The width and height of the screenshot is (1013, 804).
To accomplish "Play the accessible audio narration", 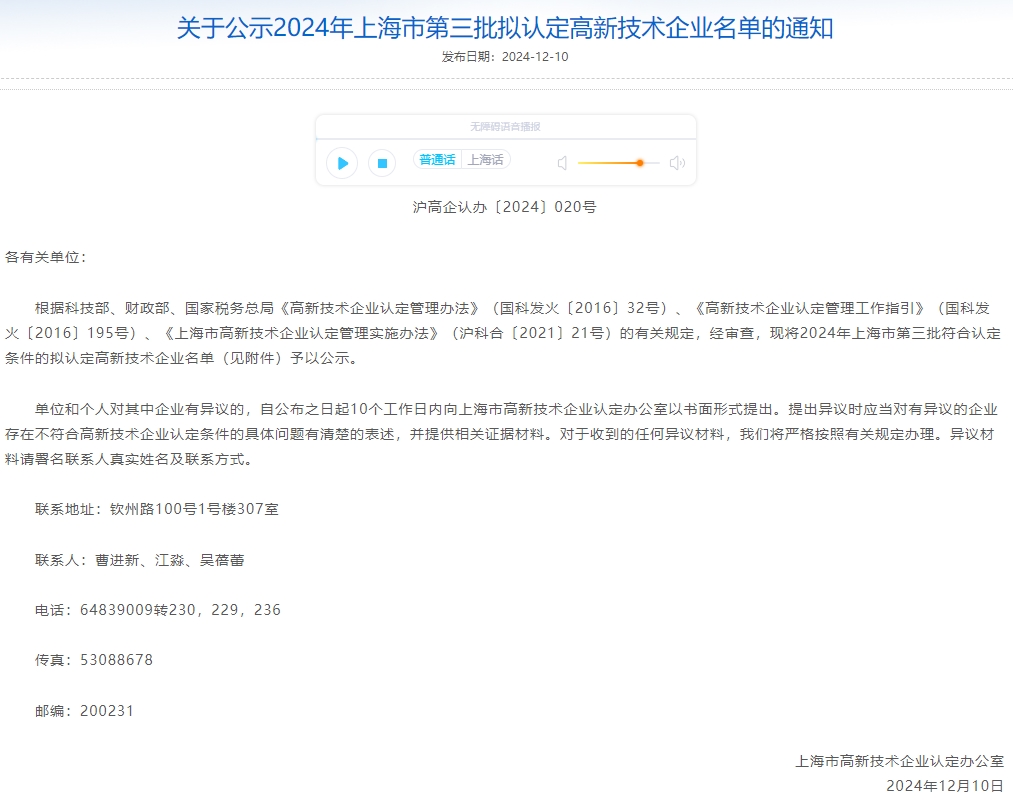I will point(342,163).
